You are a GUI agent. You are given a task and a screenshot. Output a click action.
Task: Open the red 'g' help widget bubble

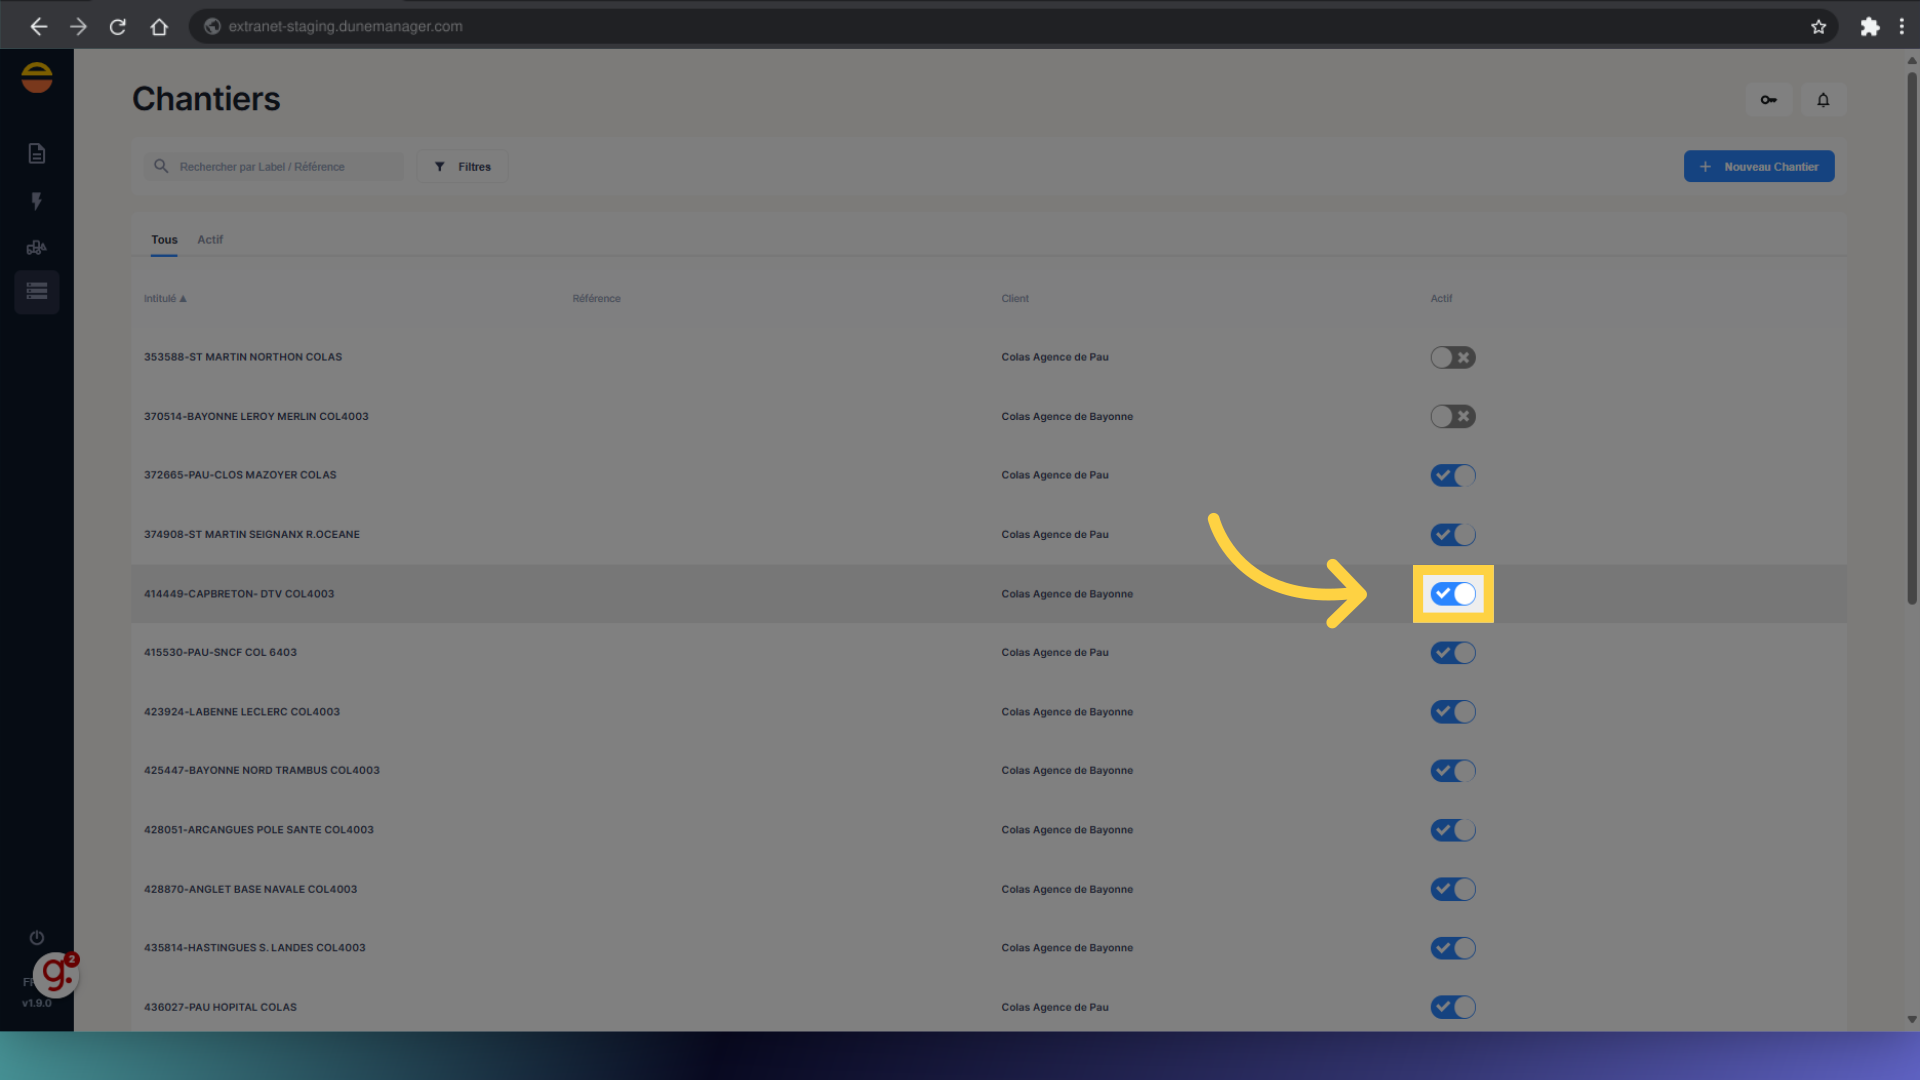click(x=55, y=975)
